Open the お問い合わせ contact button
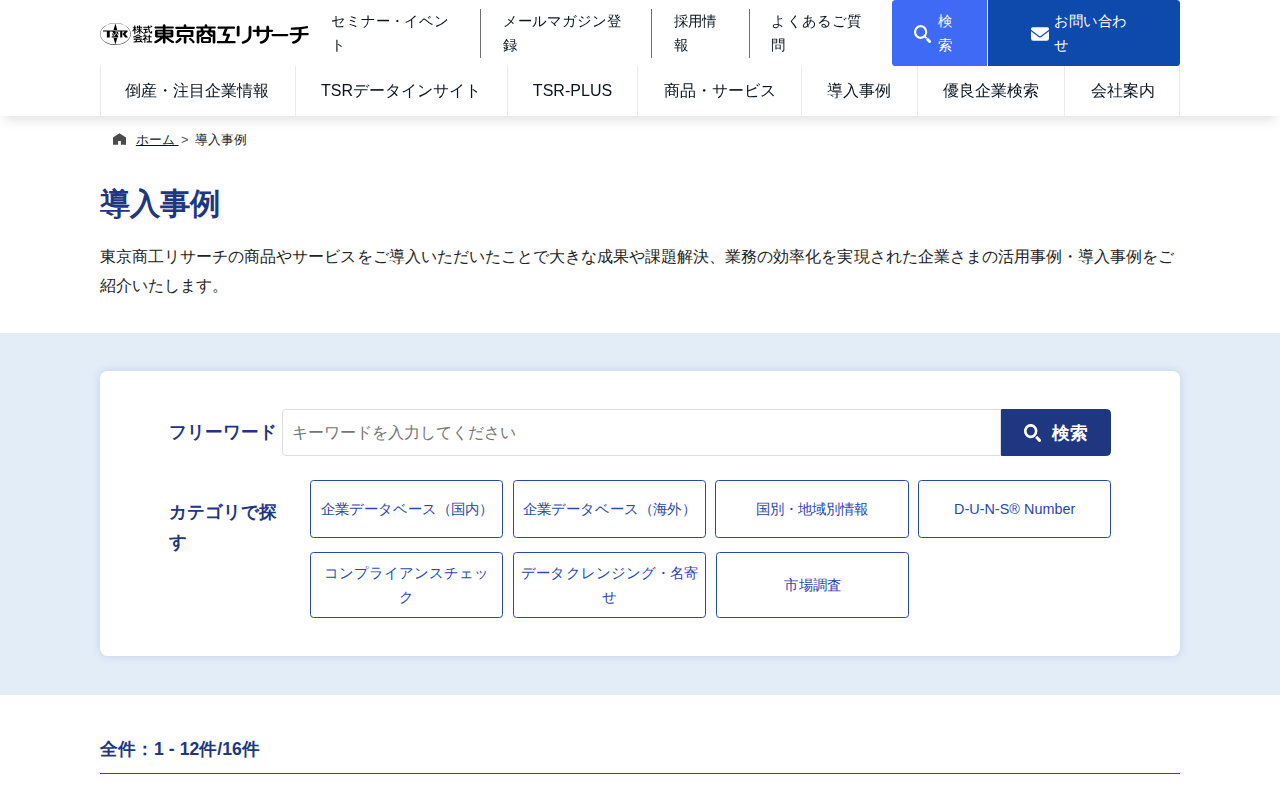Viewport: 1280px width, 800px height. 1084,33
